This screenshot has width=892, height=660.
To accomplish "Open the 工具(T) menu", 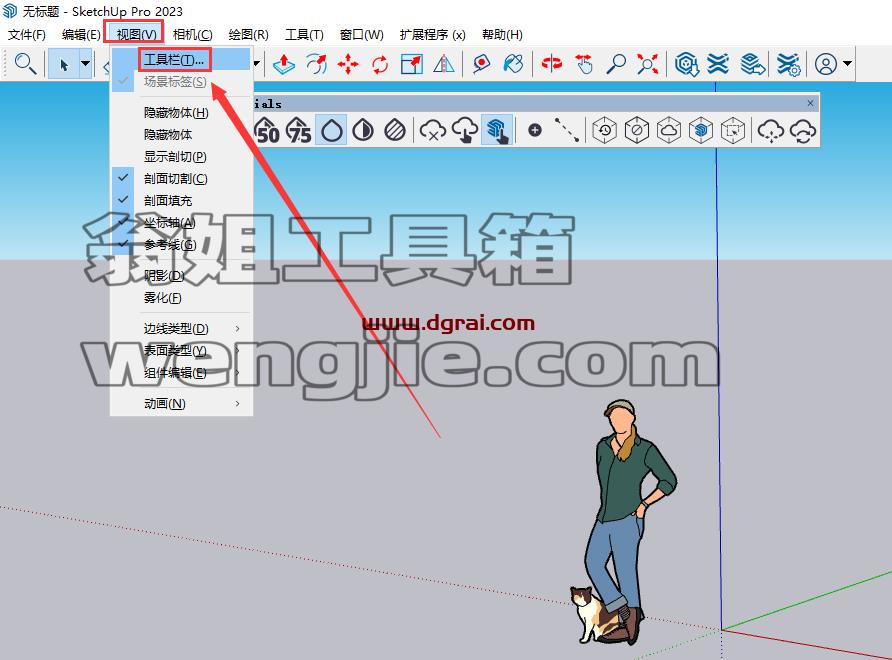I will (x=304, y=35).
